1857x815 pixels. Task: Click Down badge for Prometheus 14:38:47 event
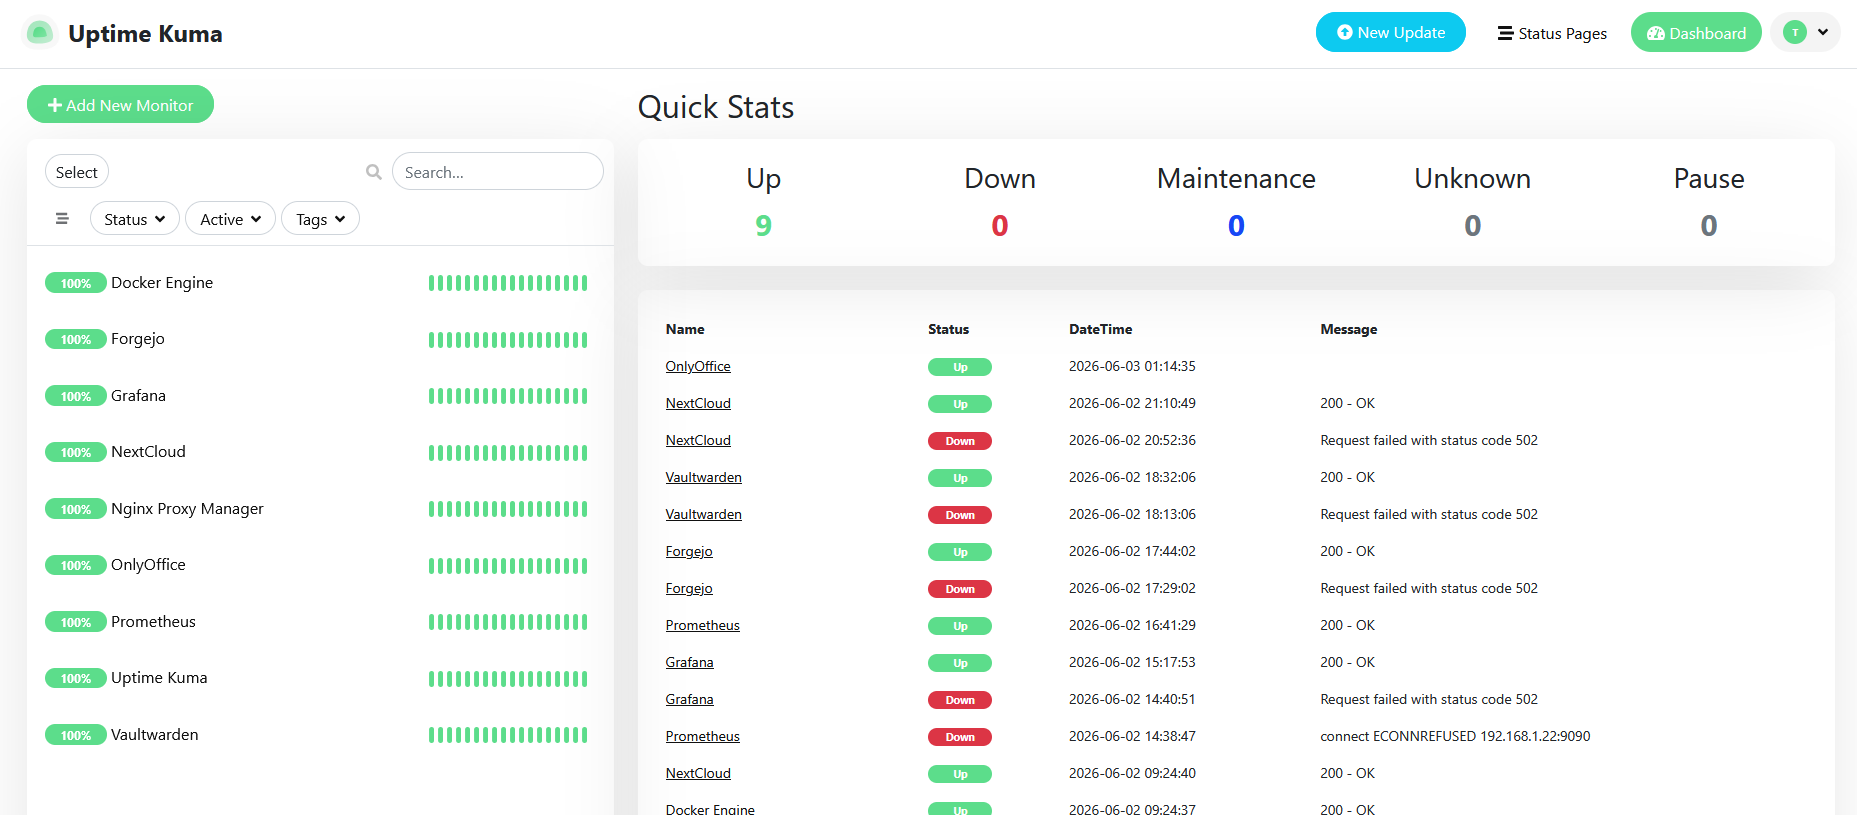[960, 737]
